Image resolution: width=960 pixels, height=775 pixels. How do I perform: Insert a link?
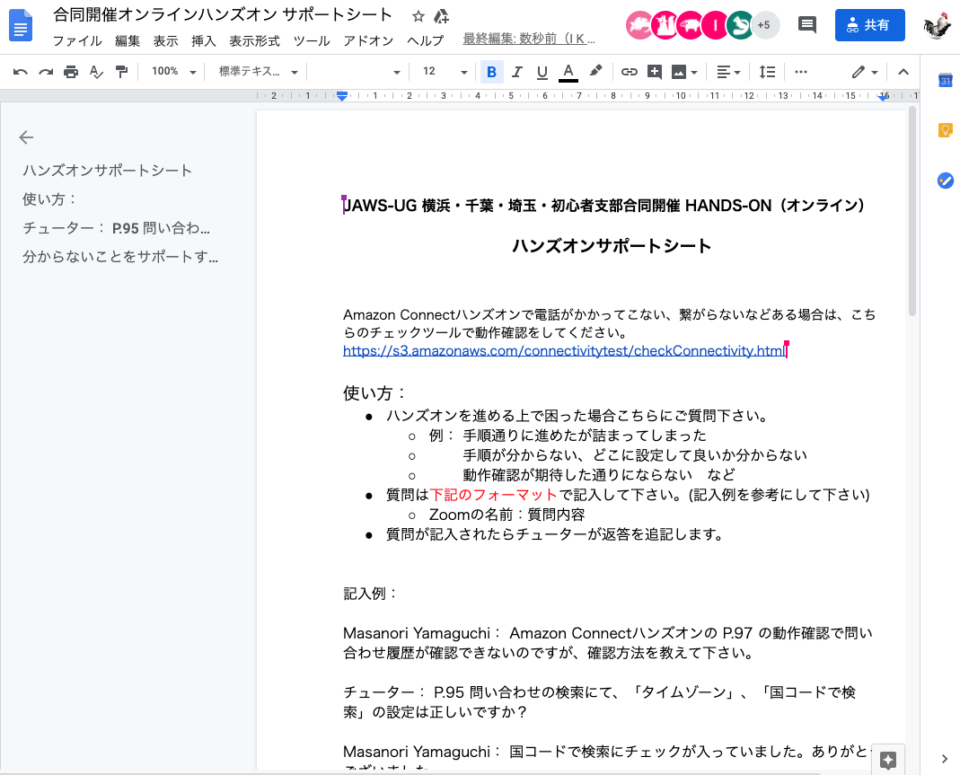click(629, 72)
